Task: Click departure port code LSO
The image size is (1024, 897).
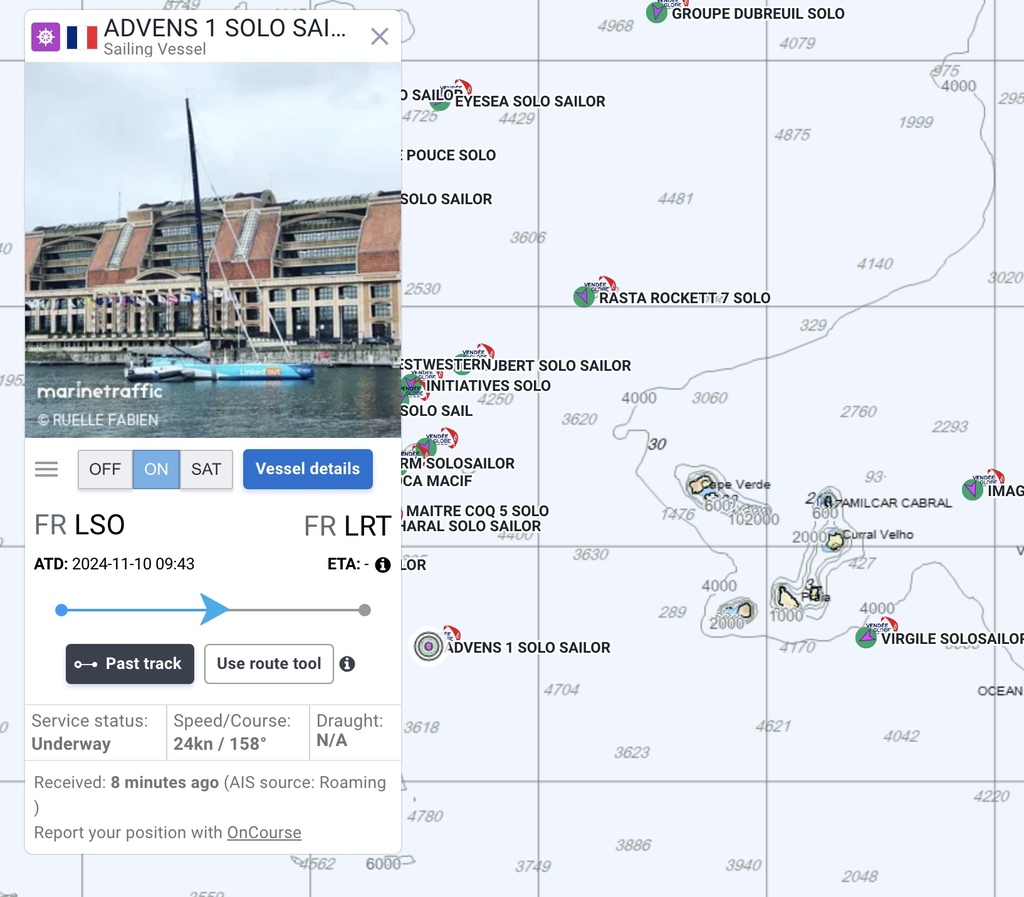Action: (x=99, y=525)
